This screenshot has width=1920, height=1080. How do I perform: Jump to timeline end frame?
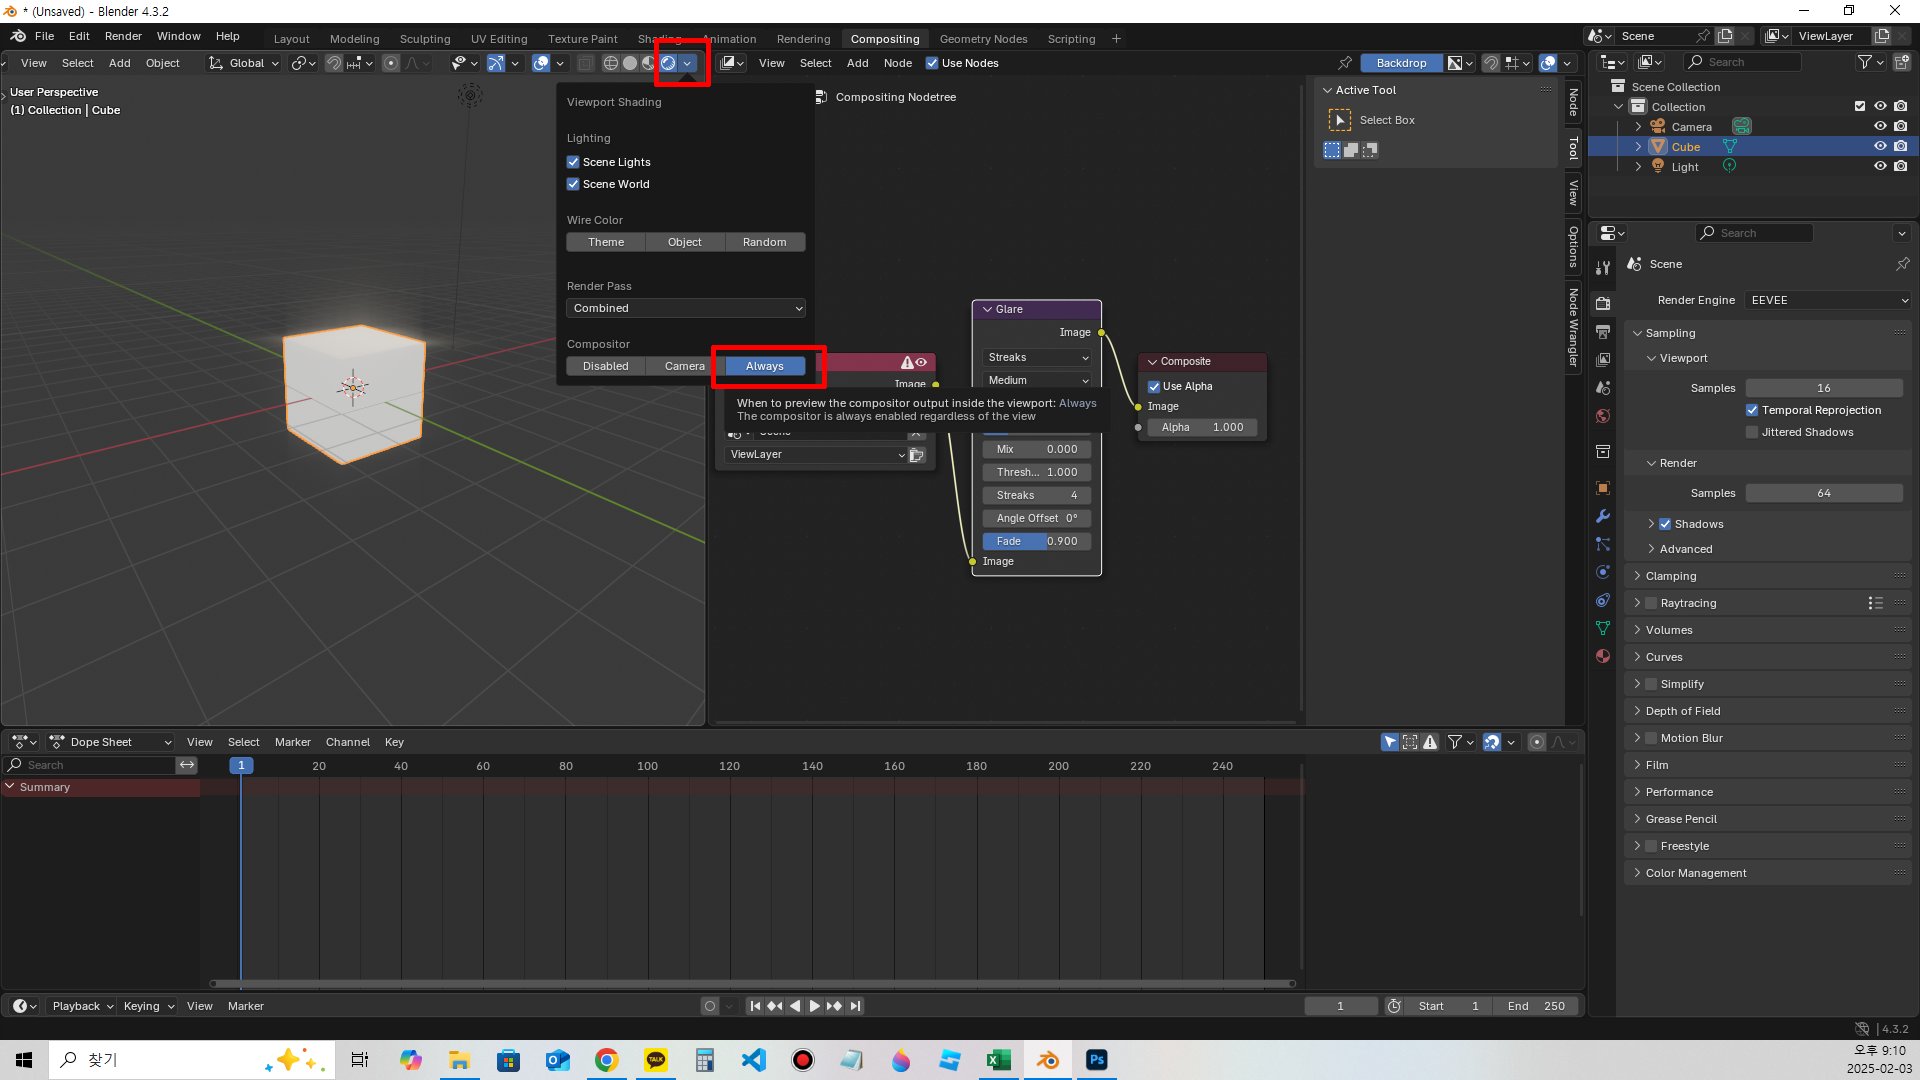click(x=855, y=1006)
